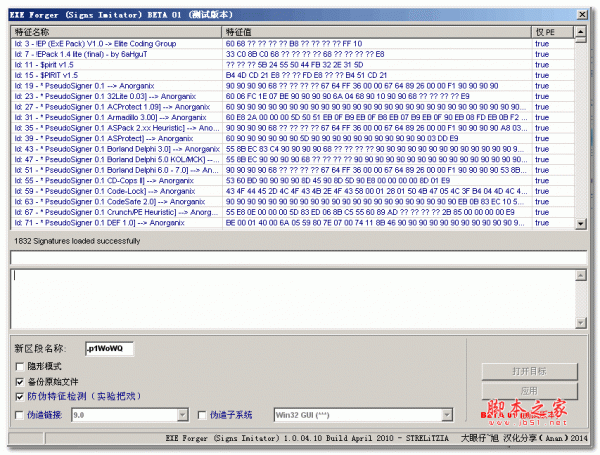This screenshot has width=600, height=455.
Task: Click signature value 60 68 ?? ?? ?? ?? B8
Action: [294, 44]
